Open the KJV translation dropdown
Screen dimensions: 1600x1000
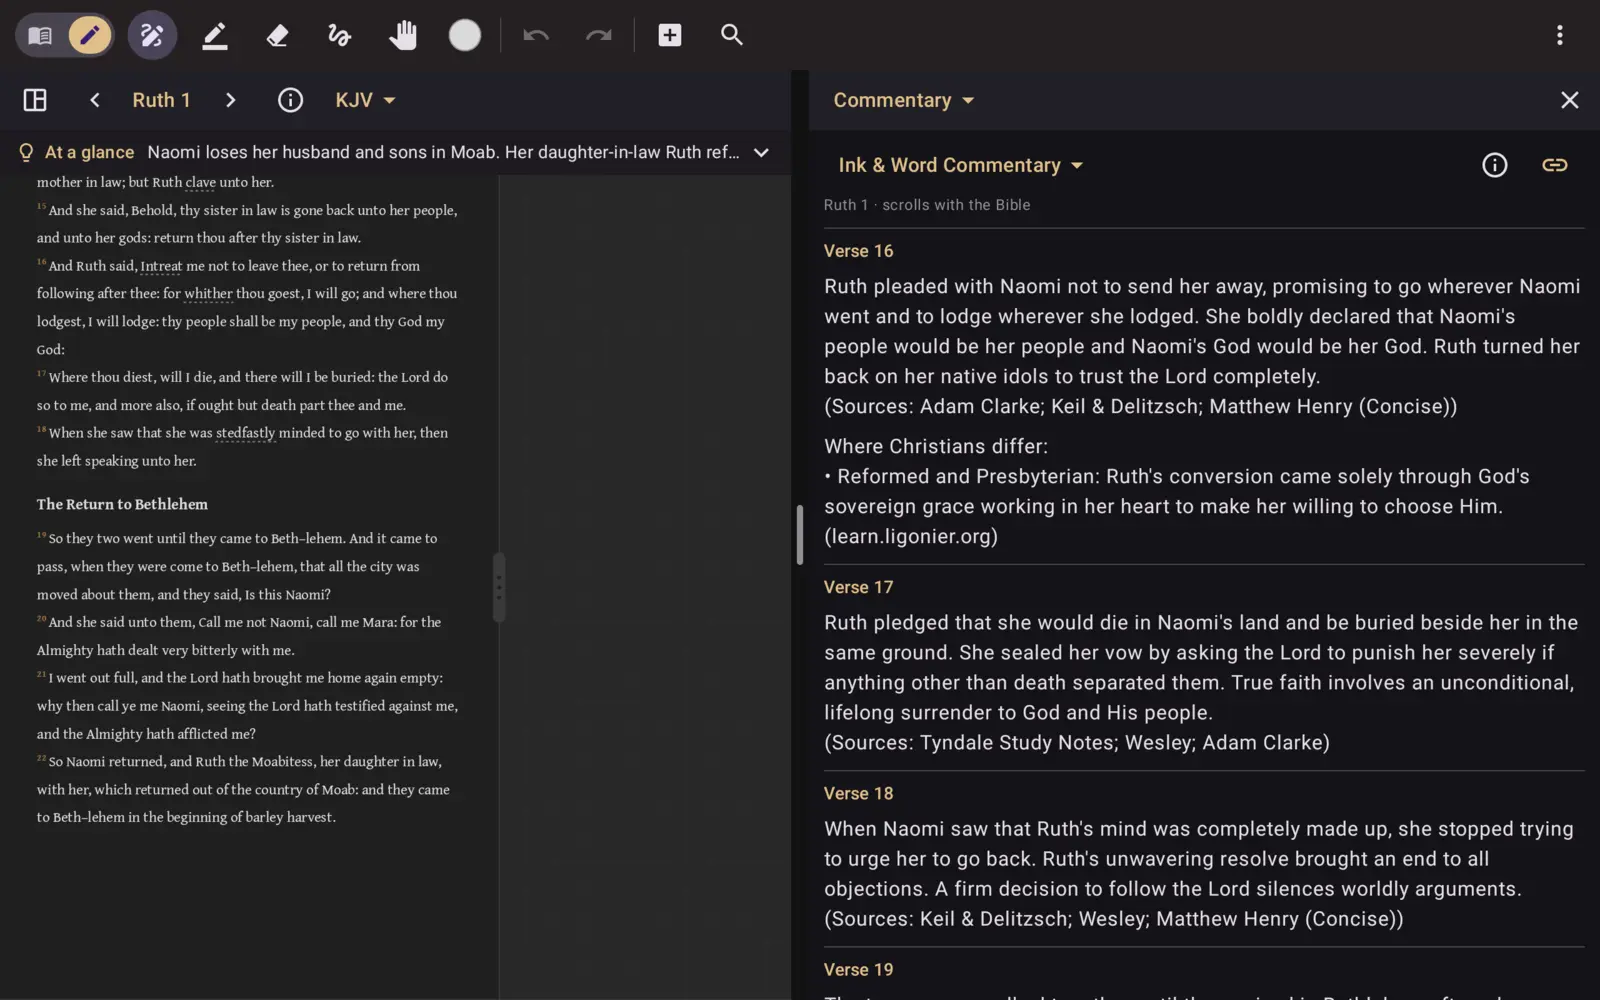pos(365,100)
